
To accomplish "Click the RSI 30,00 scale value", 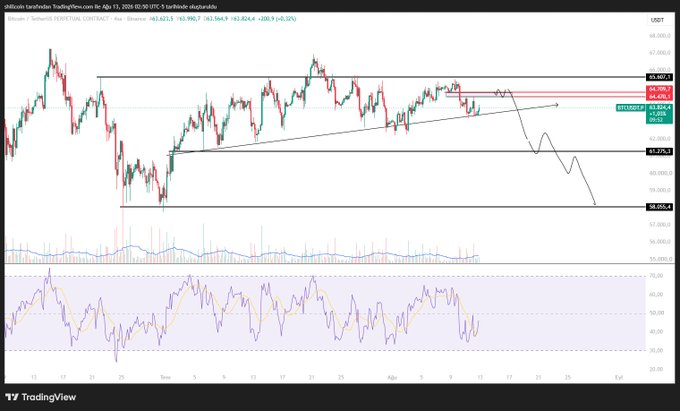I will click(x=657, y=350).
